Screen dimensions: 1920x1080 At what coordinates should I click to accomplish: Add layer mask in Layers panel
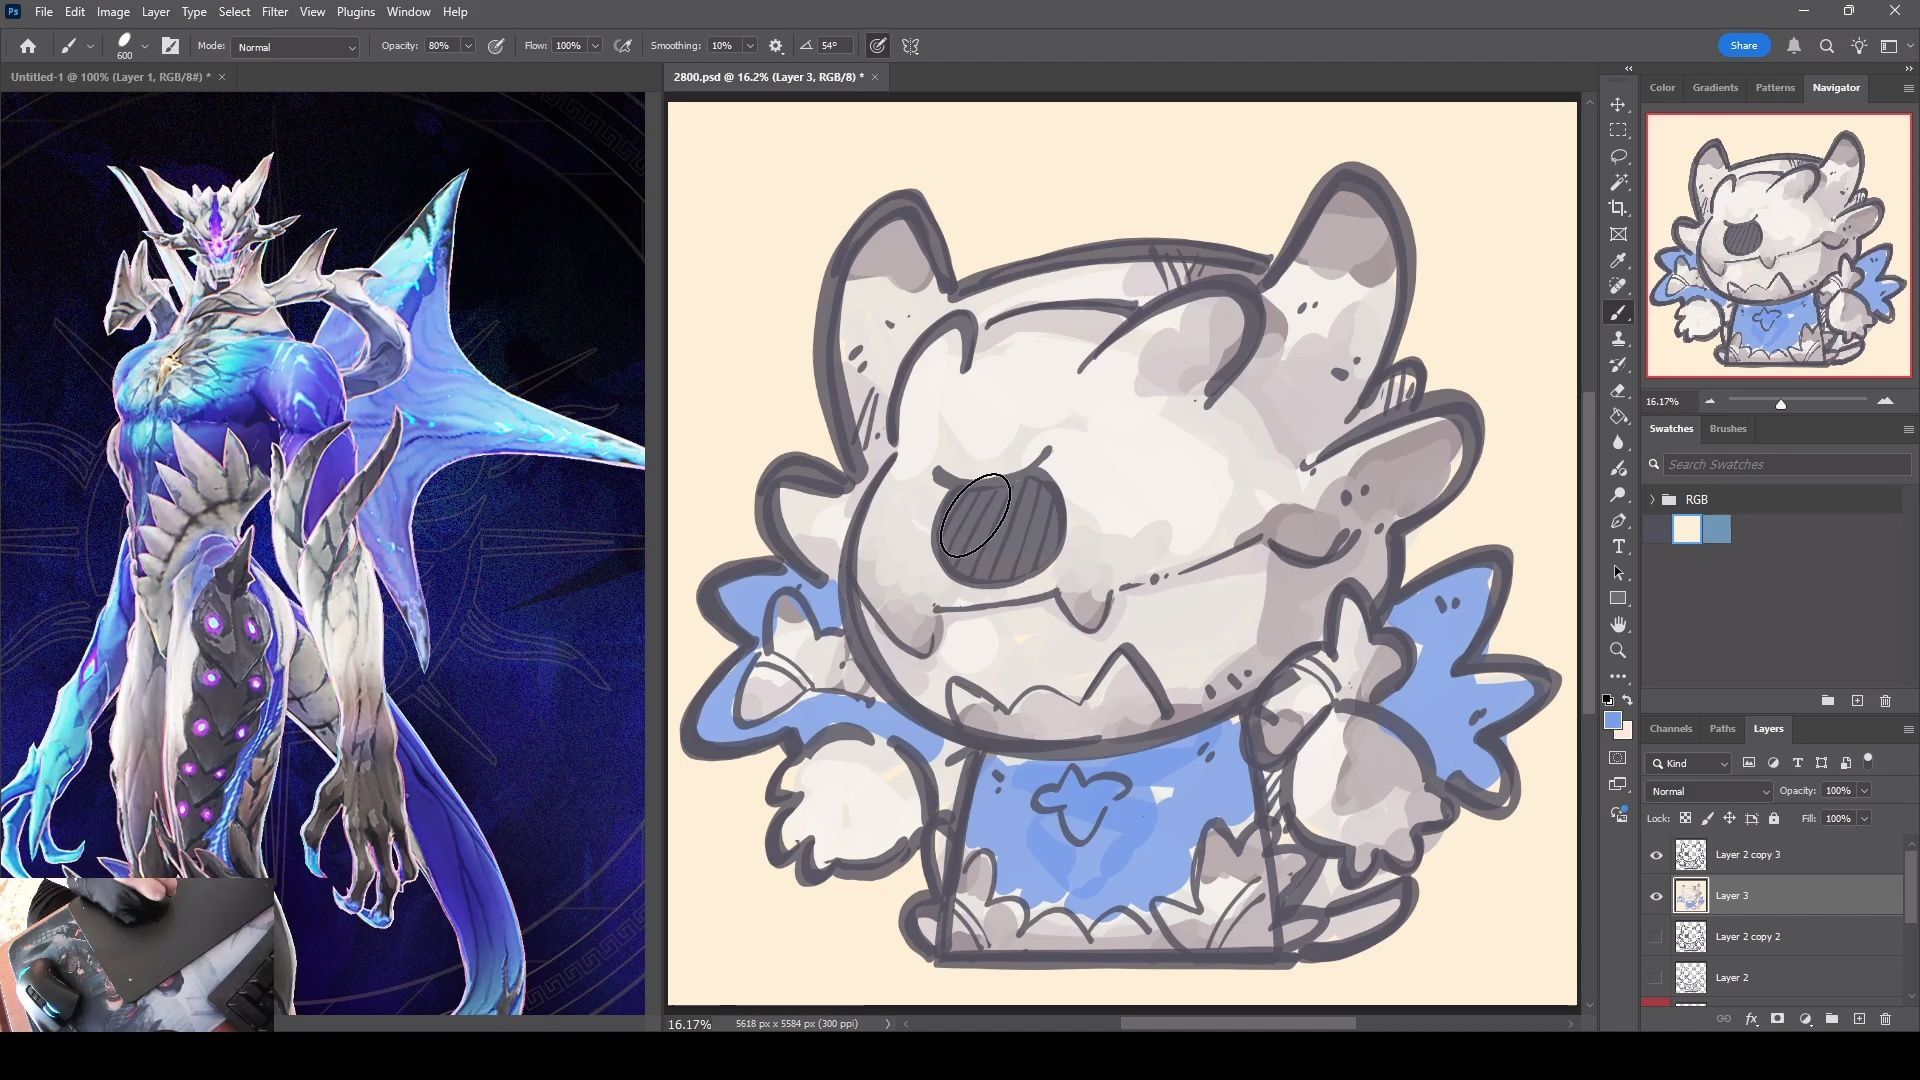[x=1777, y=1019]
